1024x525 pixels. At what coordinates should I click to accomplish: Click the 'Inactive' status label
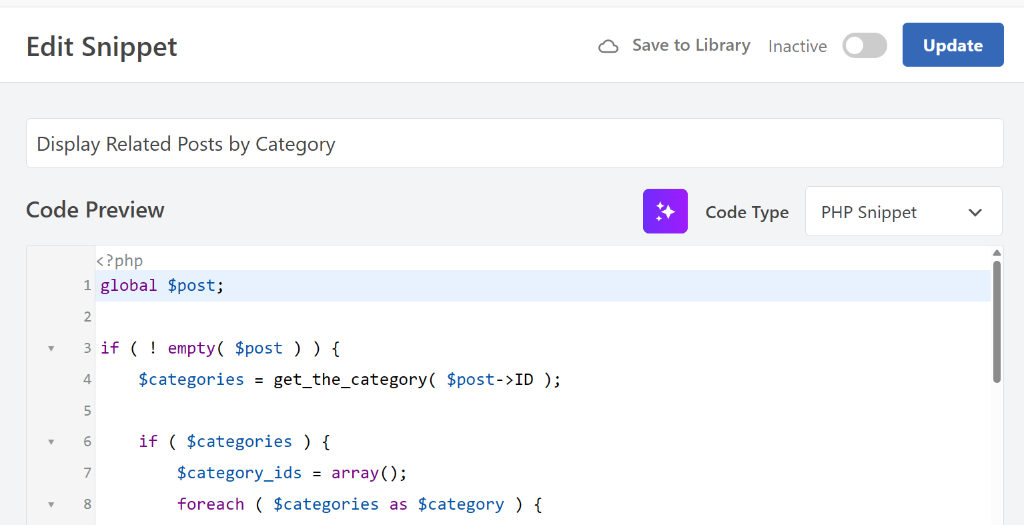click(797, 46)
